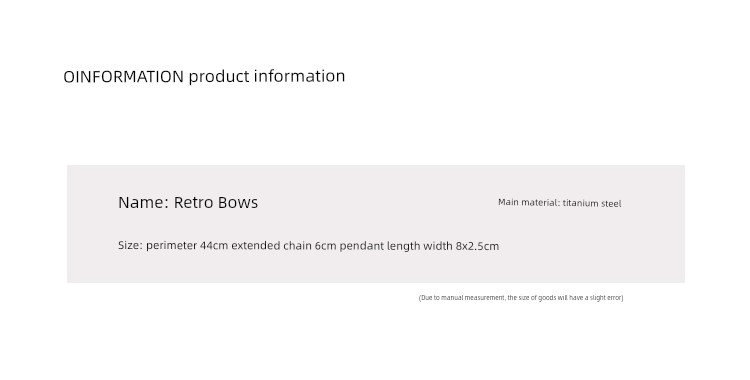Click the '44cm' perimeter value
Image resolution: width=750 pixels, height=380 pixels.
[x=214, y=246]
